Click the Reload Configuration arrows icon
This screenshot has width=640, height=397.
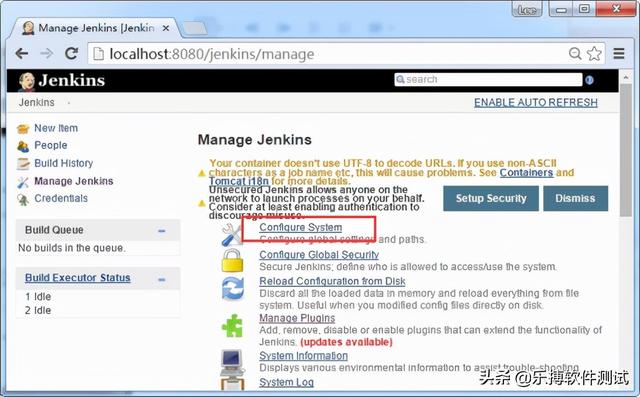(233, 288)
